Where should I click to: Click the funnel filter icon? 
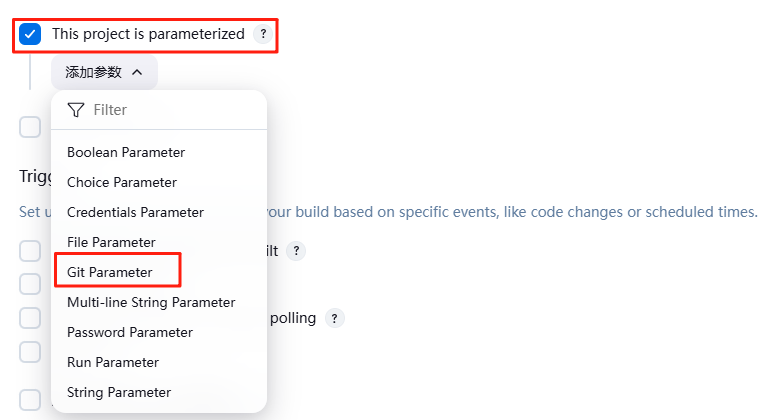(76, 110)
